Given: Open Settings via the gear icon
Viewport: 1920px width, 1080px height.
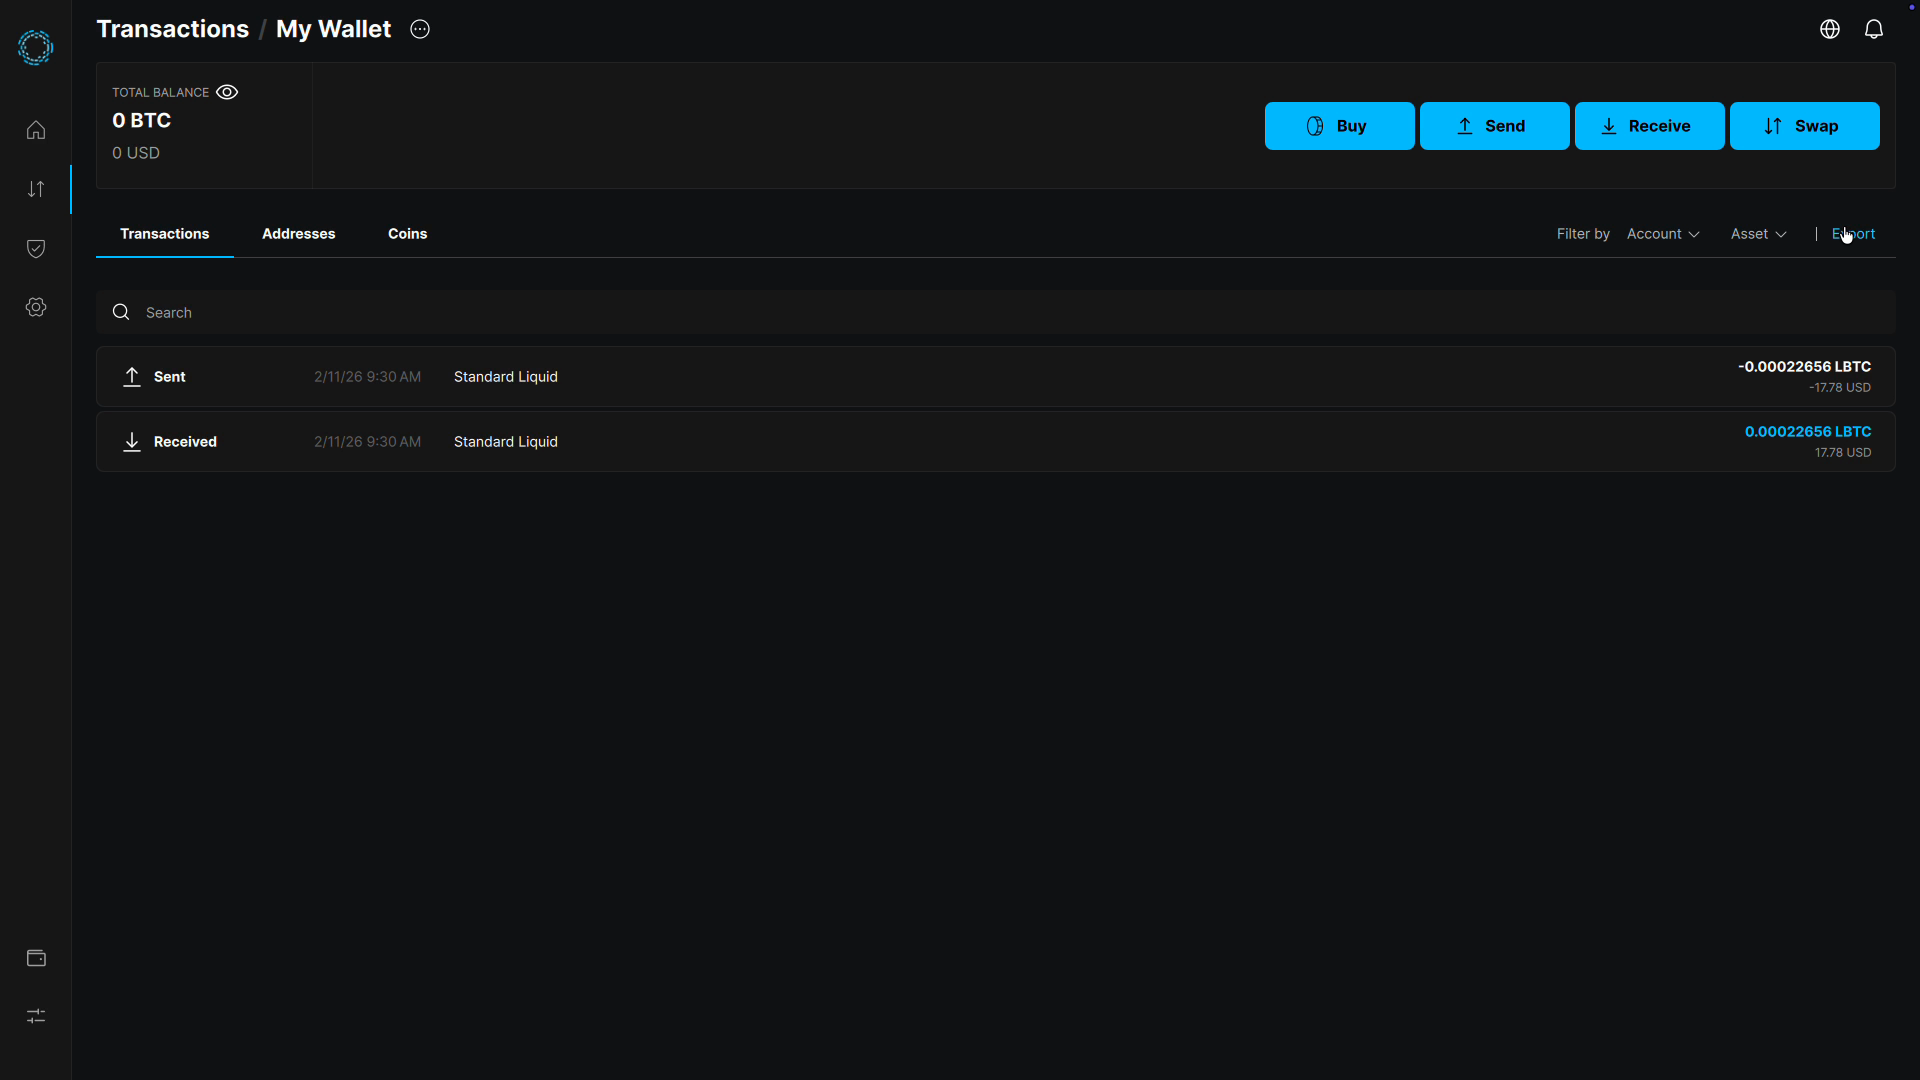Looking at the screenshot, I should 35,307.
